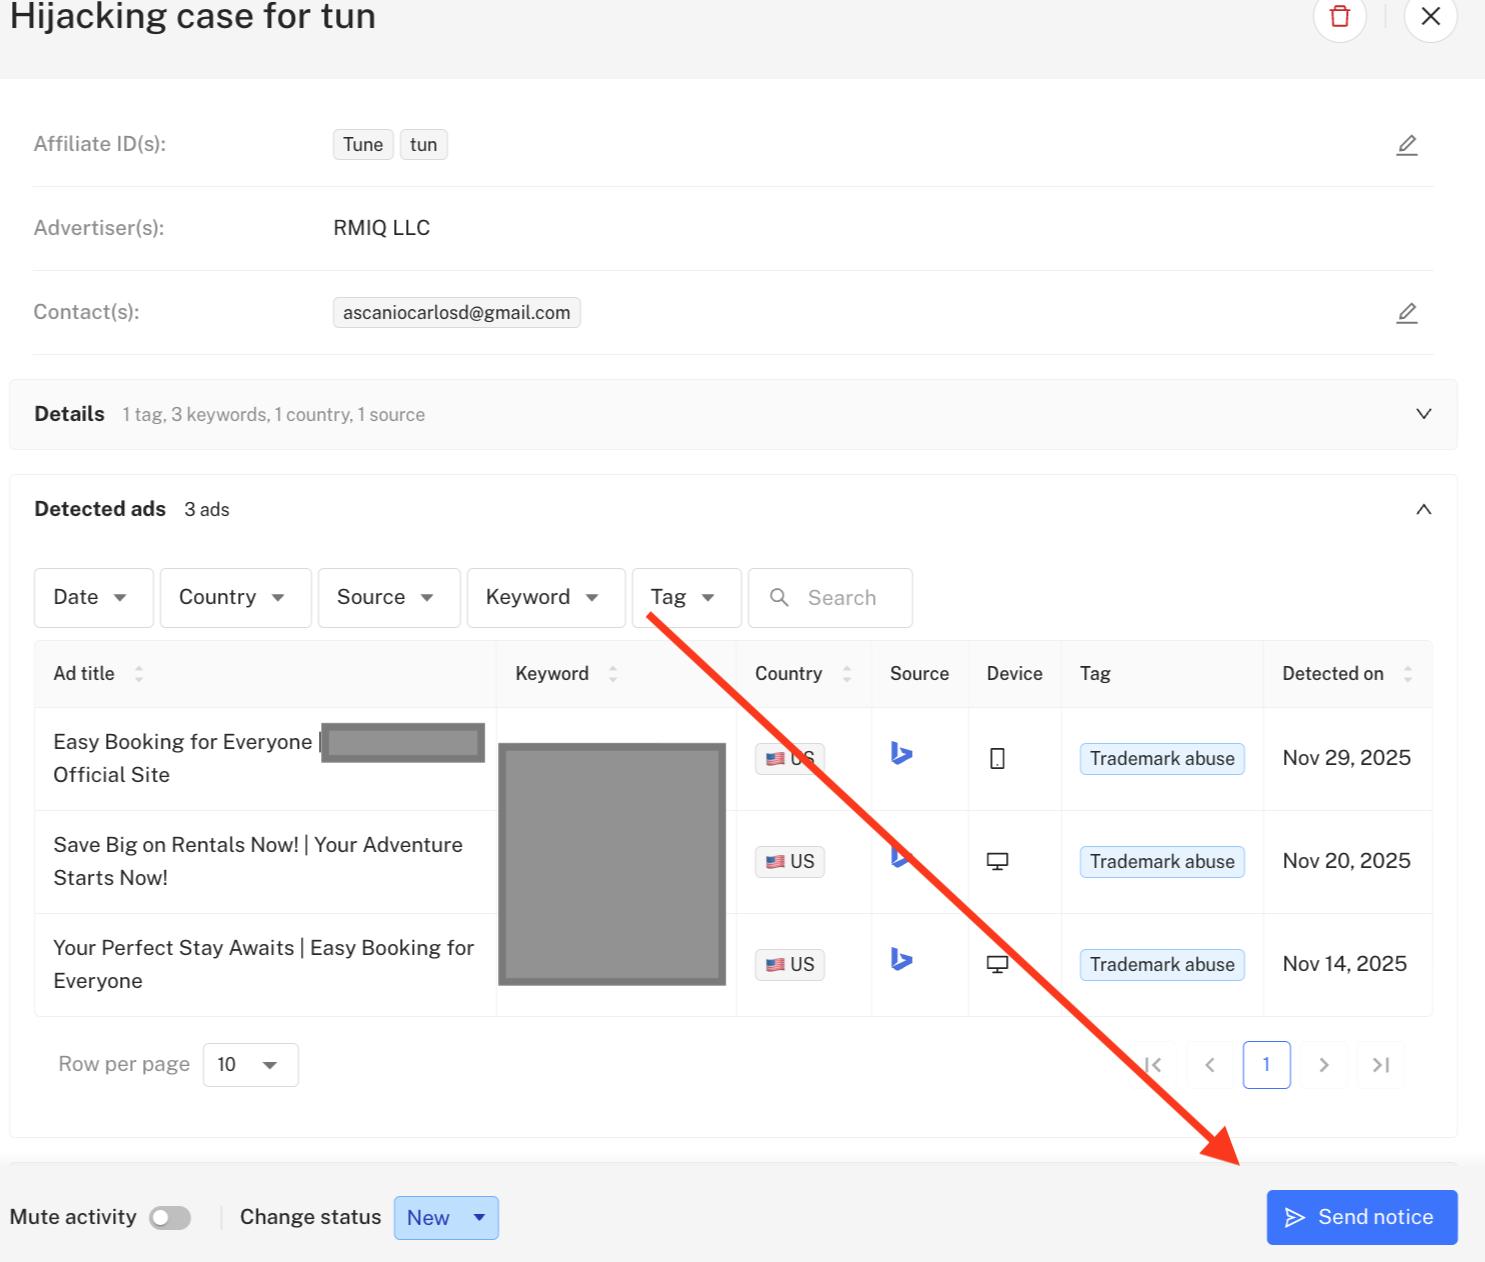Viewport: 1485px width, 1262px height.
Task: Edit the Contact(s) with pencil icon
Action: coord(1407,313)
